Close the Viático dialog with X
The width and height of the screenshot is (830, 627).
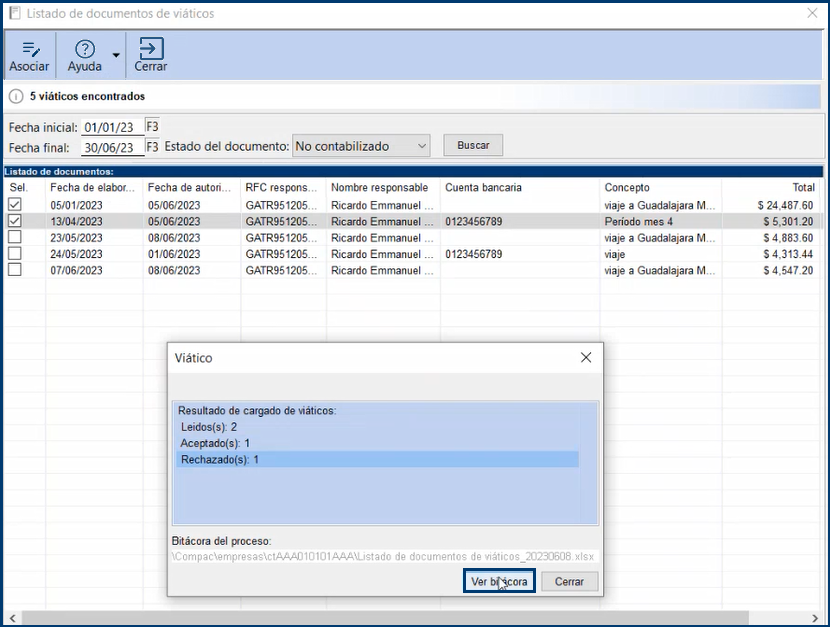click(586, 357)
